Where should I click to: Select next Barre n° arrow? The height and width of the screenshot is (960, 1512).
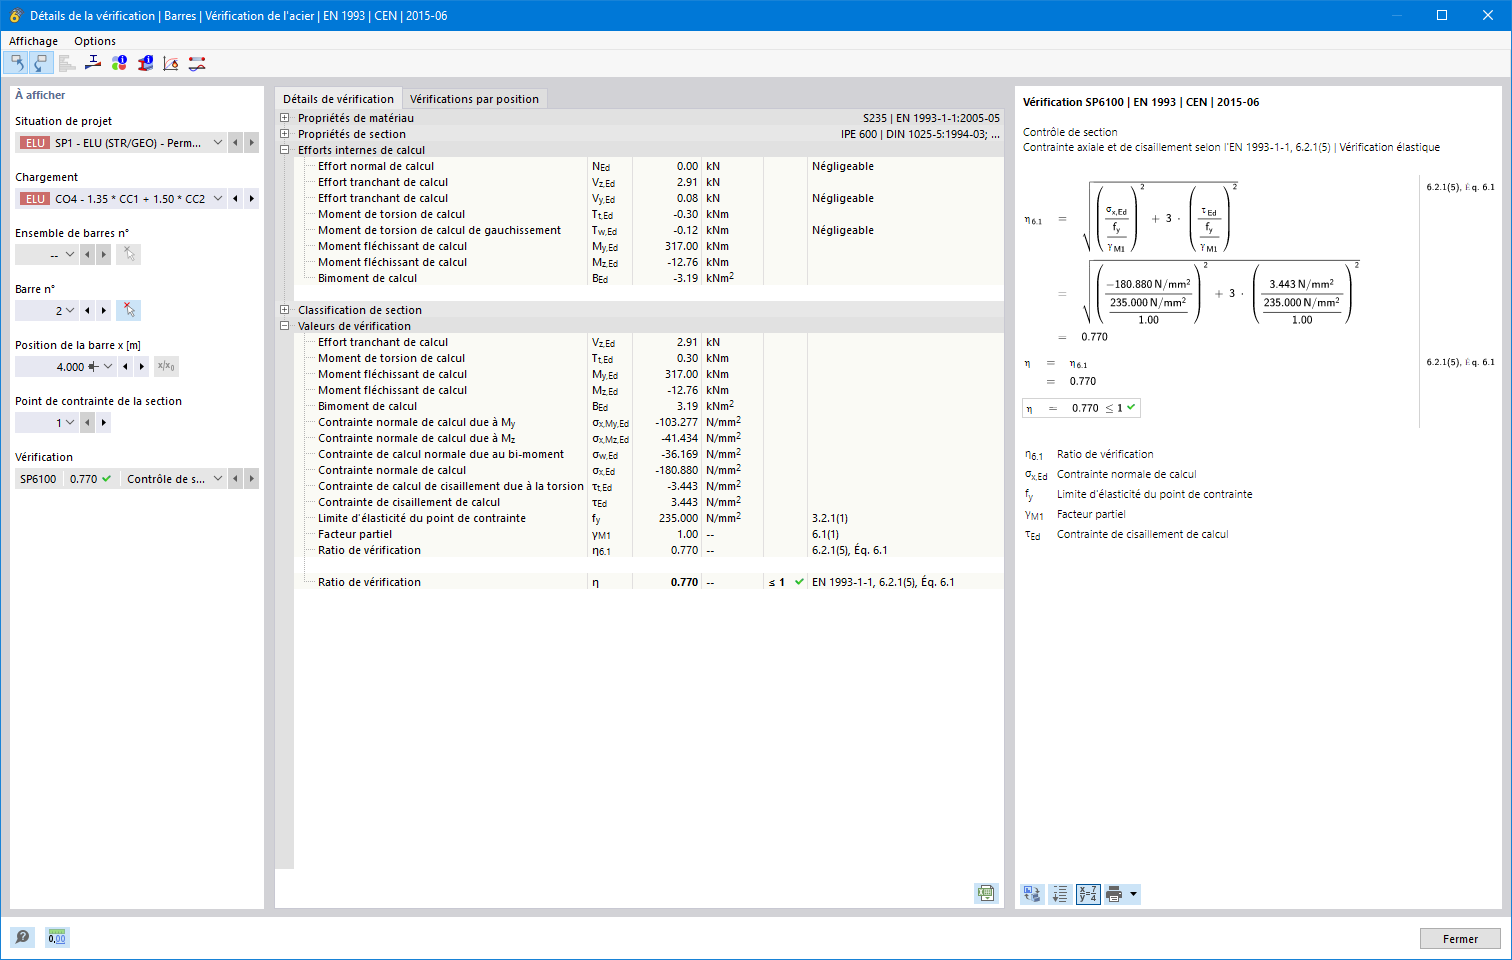pyautogui.click(x=103, y=311)
